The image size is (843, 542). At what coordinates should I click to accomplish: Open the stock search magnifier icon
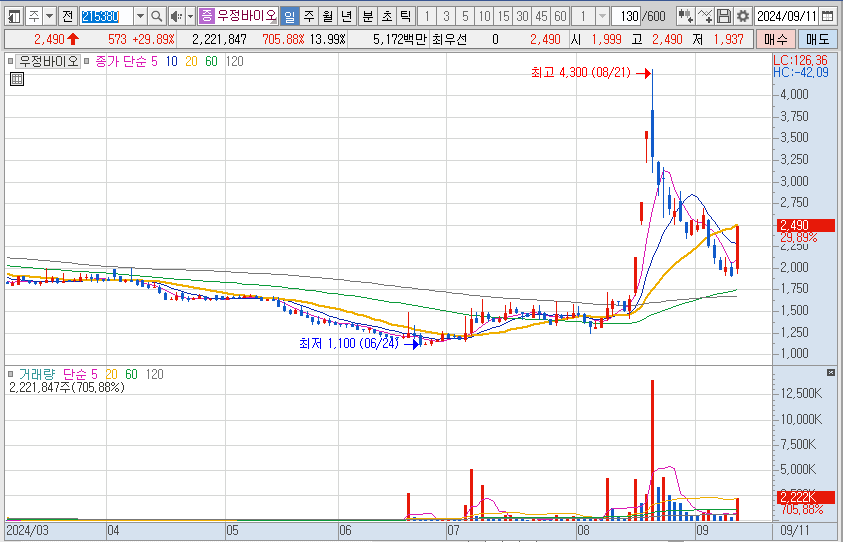coord(156,17)
